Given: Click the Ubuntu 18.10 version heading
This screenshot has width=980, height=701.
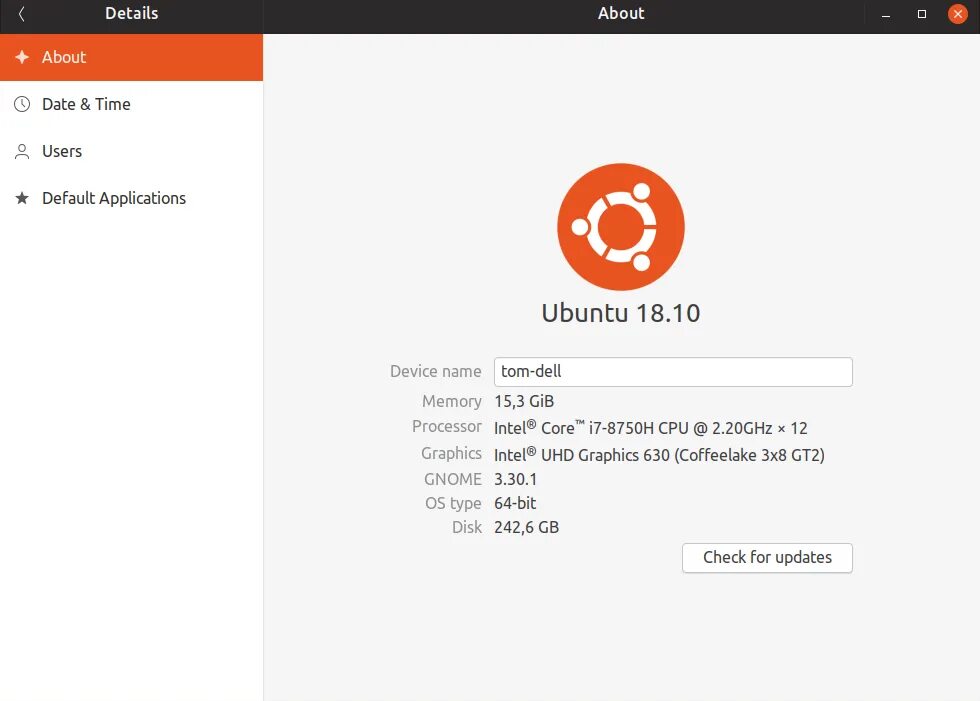Looking at the screenshot, I should tap(621, 313).
